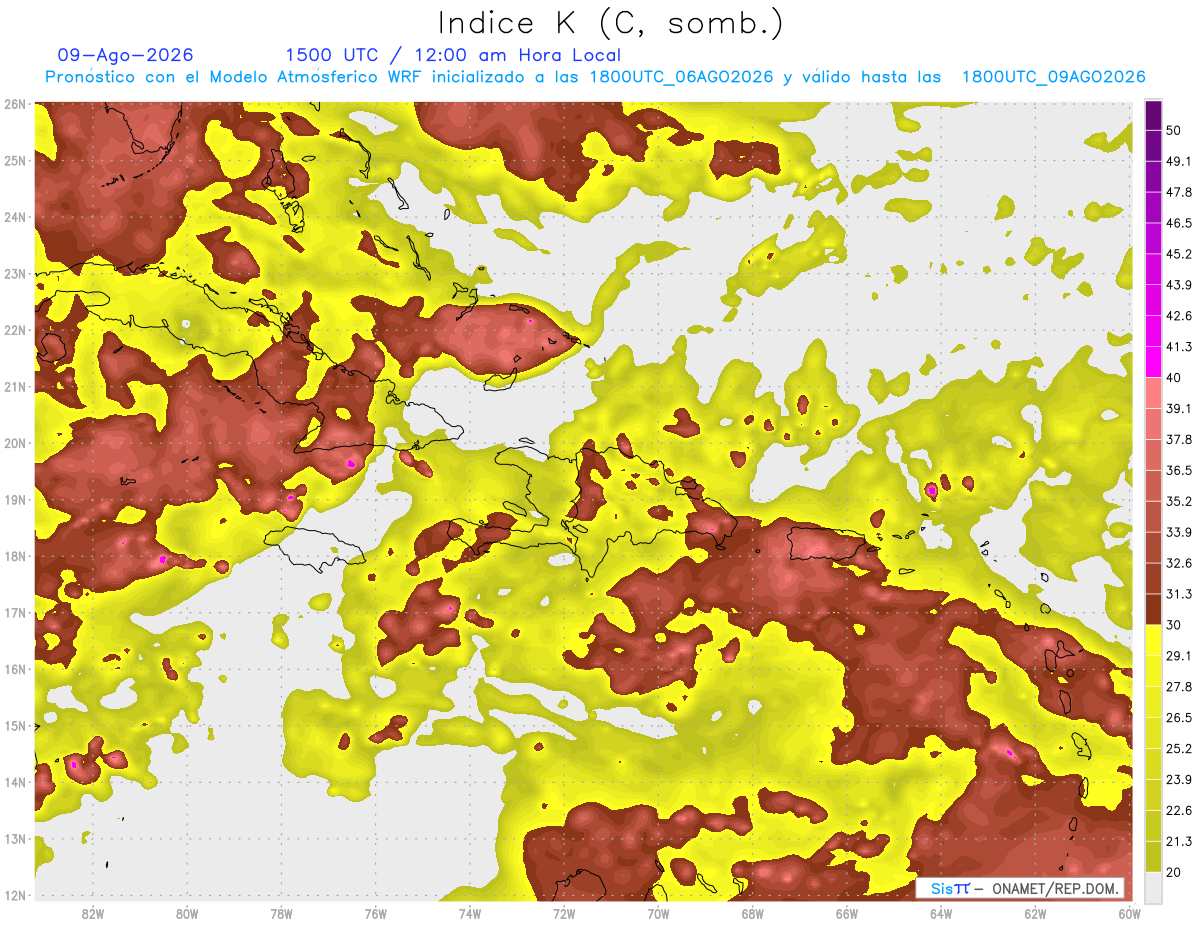Click the 60W longitude label
The height and width of the screenshot is (927, 1200).
[1130, 913]
